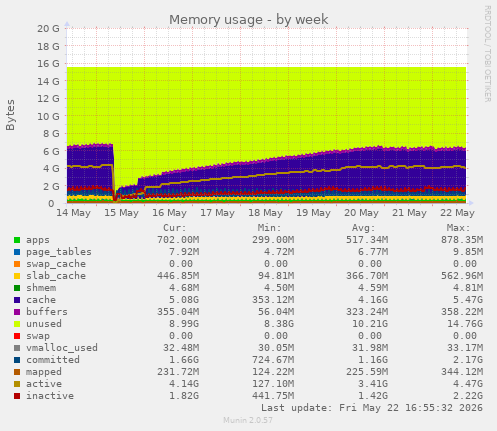Click the lime unused area in graph
Image resolution: width=497 pixels, height=431 pixels.
[x=267, y=107]
